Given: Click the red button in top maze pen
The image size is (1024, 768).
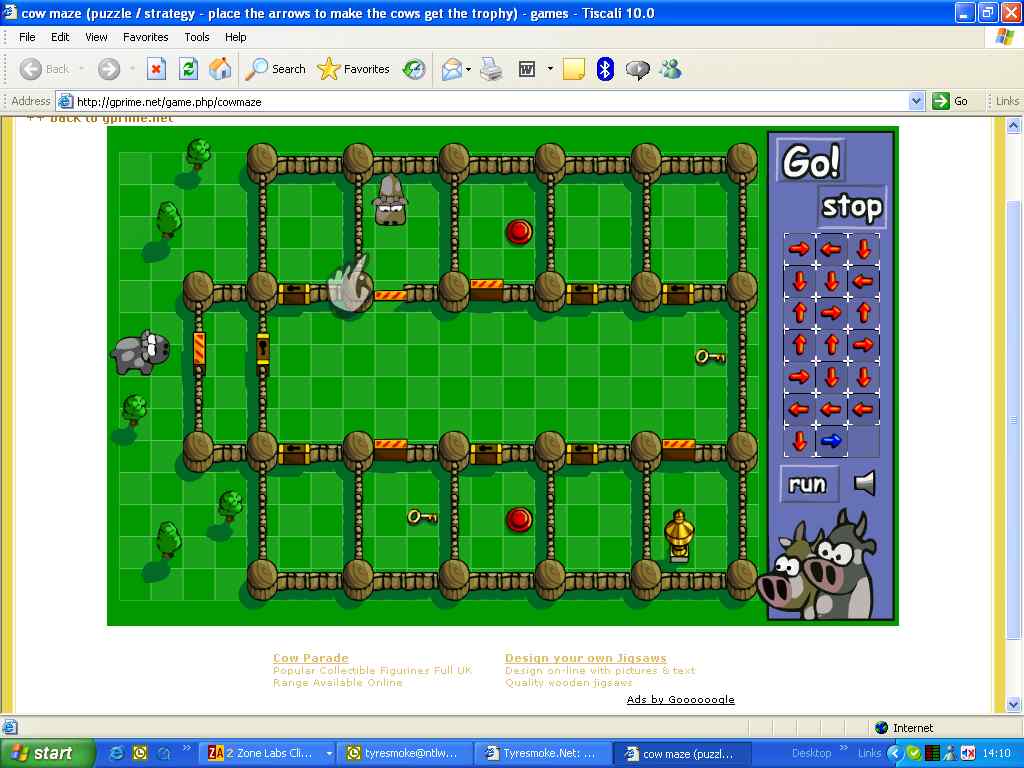Looking at the screenshot, I should 519,231.
